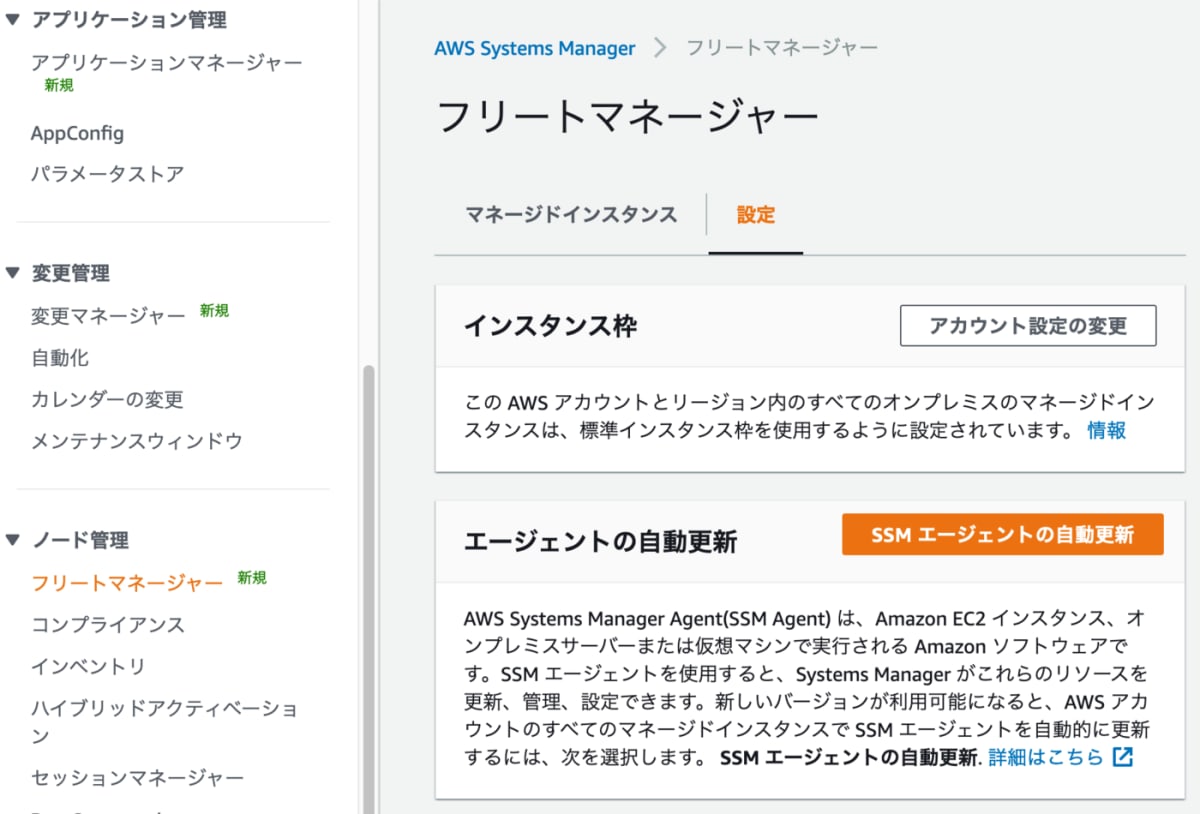Open メンテナンスウィンドウ in the sidebar
The height and width of the screenshot is (814, 1200).
click(137, 441)
